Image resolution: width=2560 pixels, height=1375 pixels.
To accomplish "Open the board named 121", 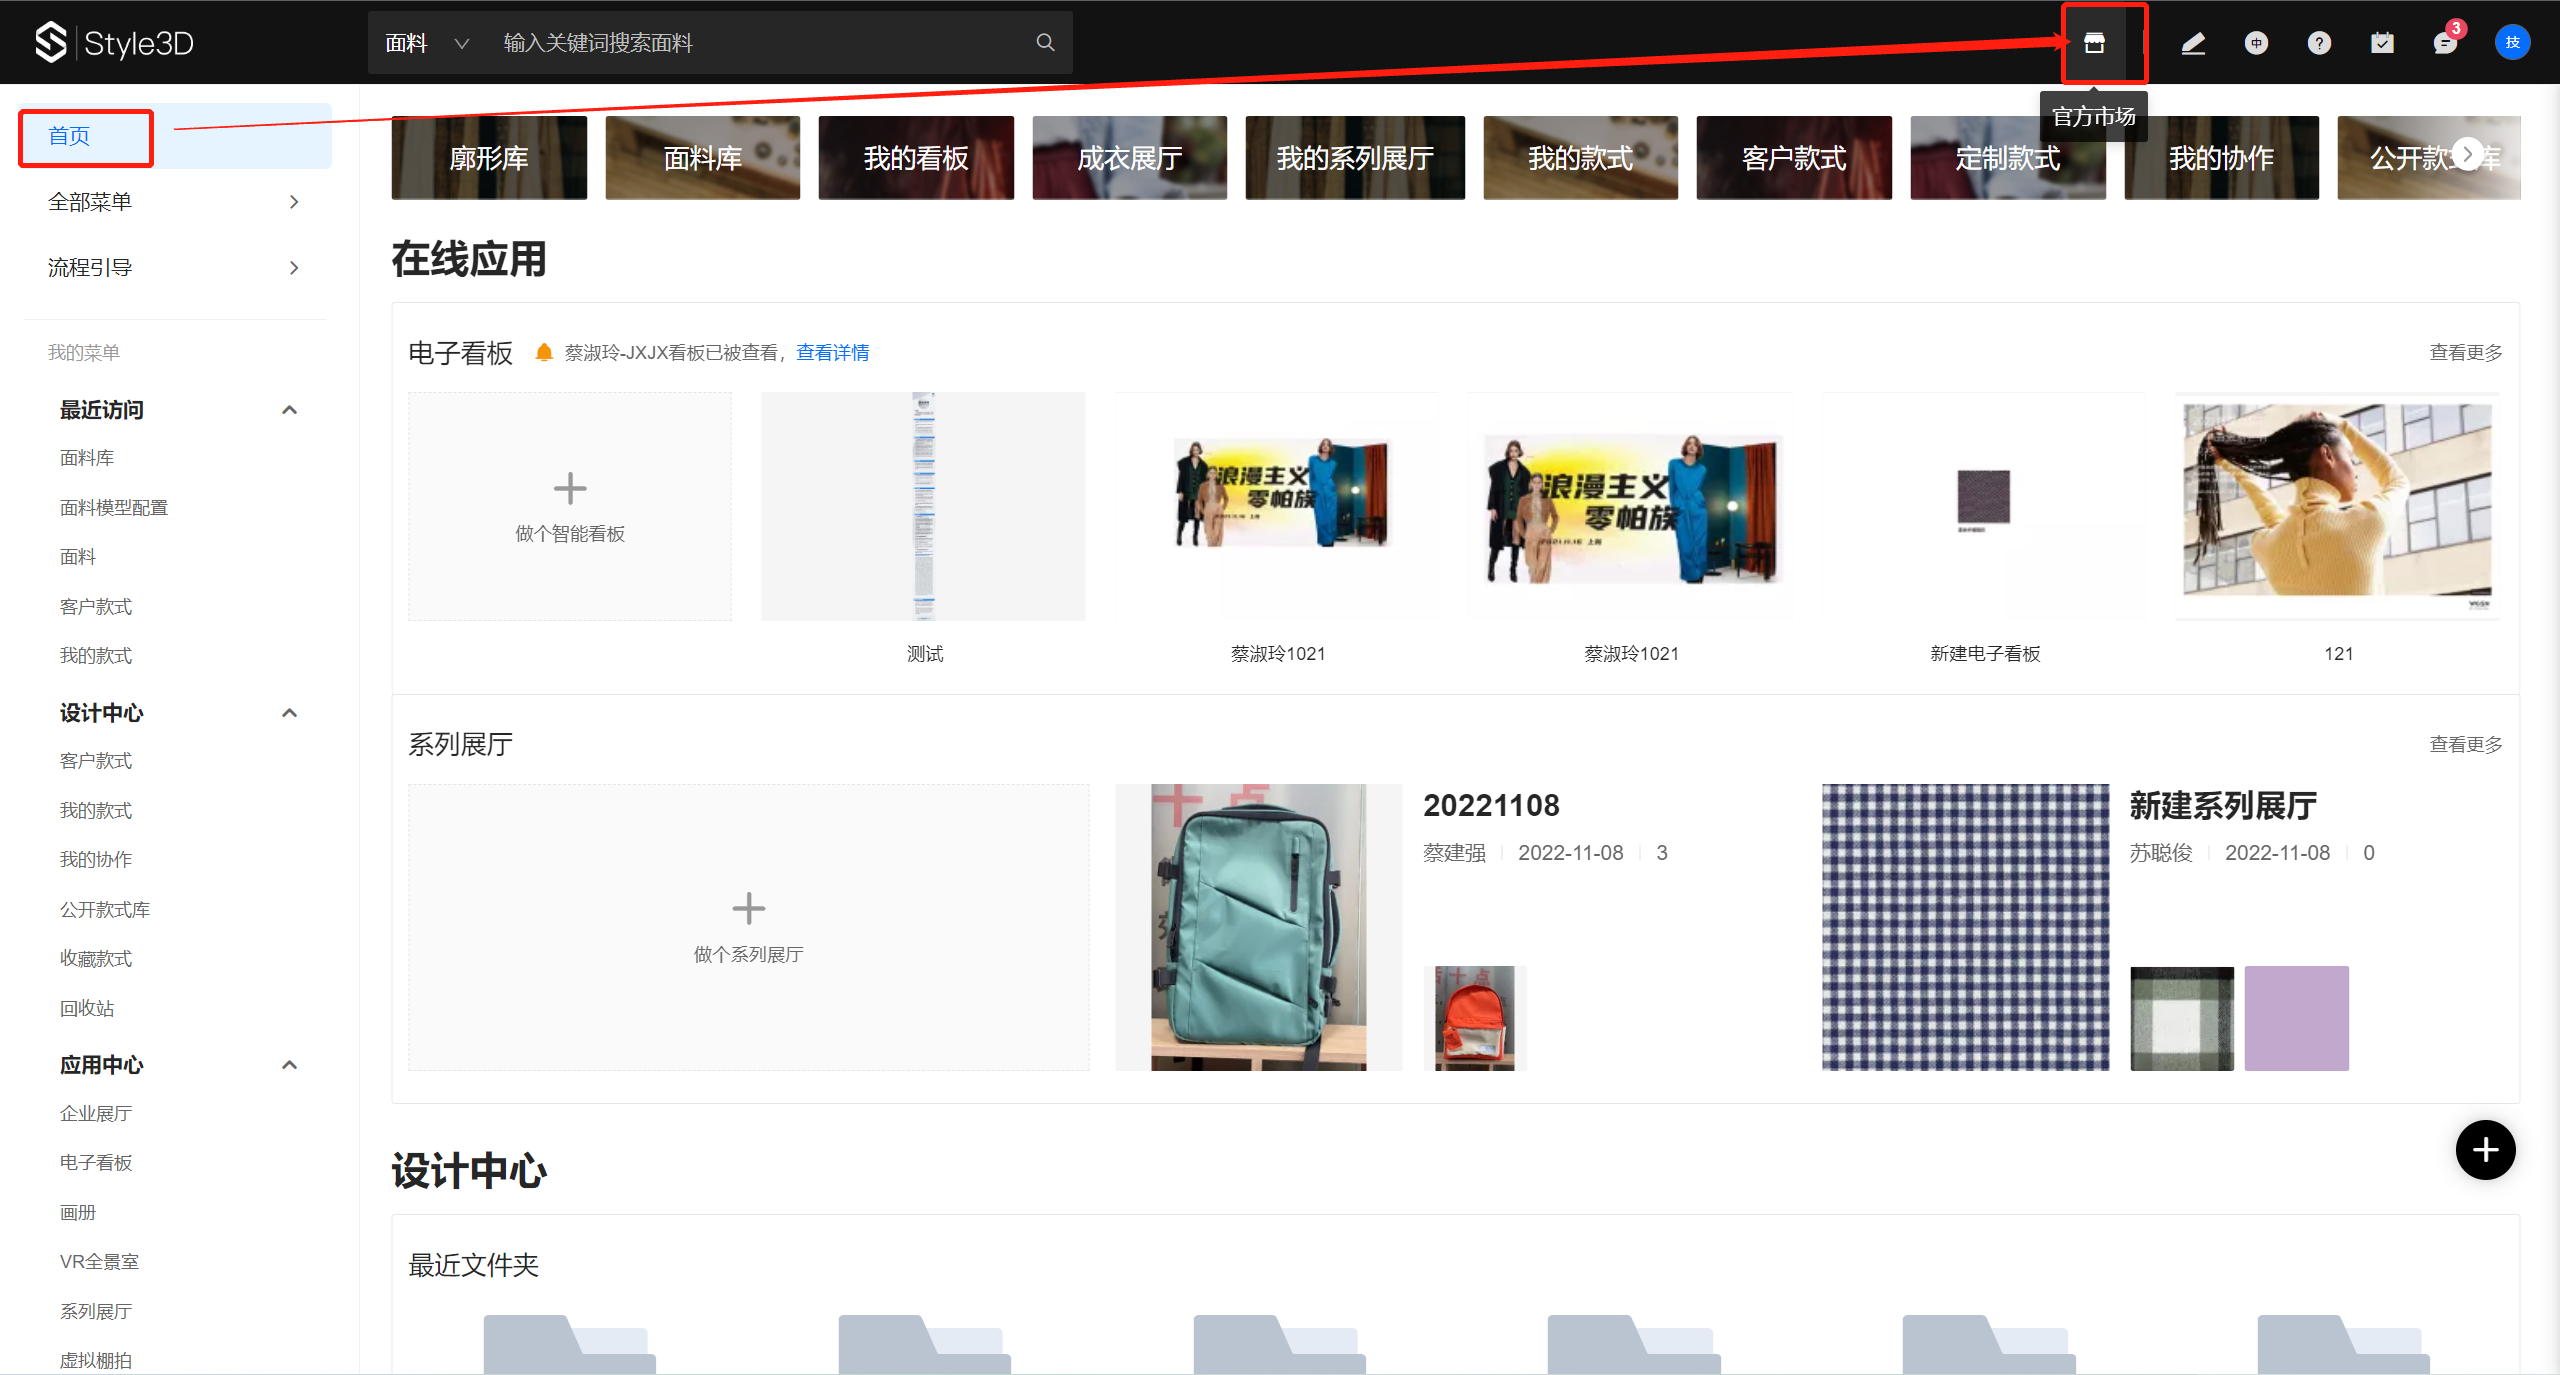I will click(2337, 506).
